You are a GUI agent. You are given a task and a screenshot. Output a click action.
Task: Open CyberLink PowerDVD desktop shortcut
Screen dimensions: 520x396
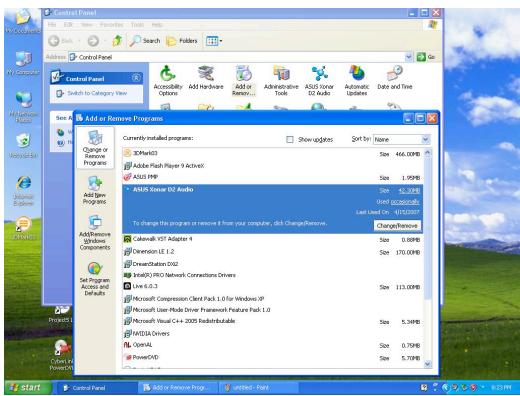(x=61, y=355)
